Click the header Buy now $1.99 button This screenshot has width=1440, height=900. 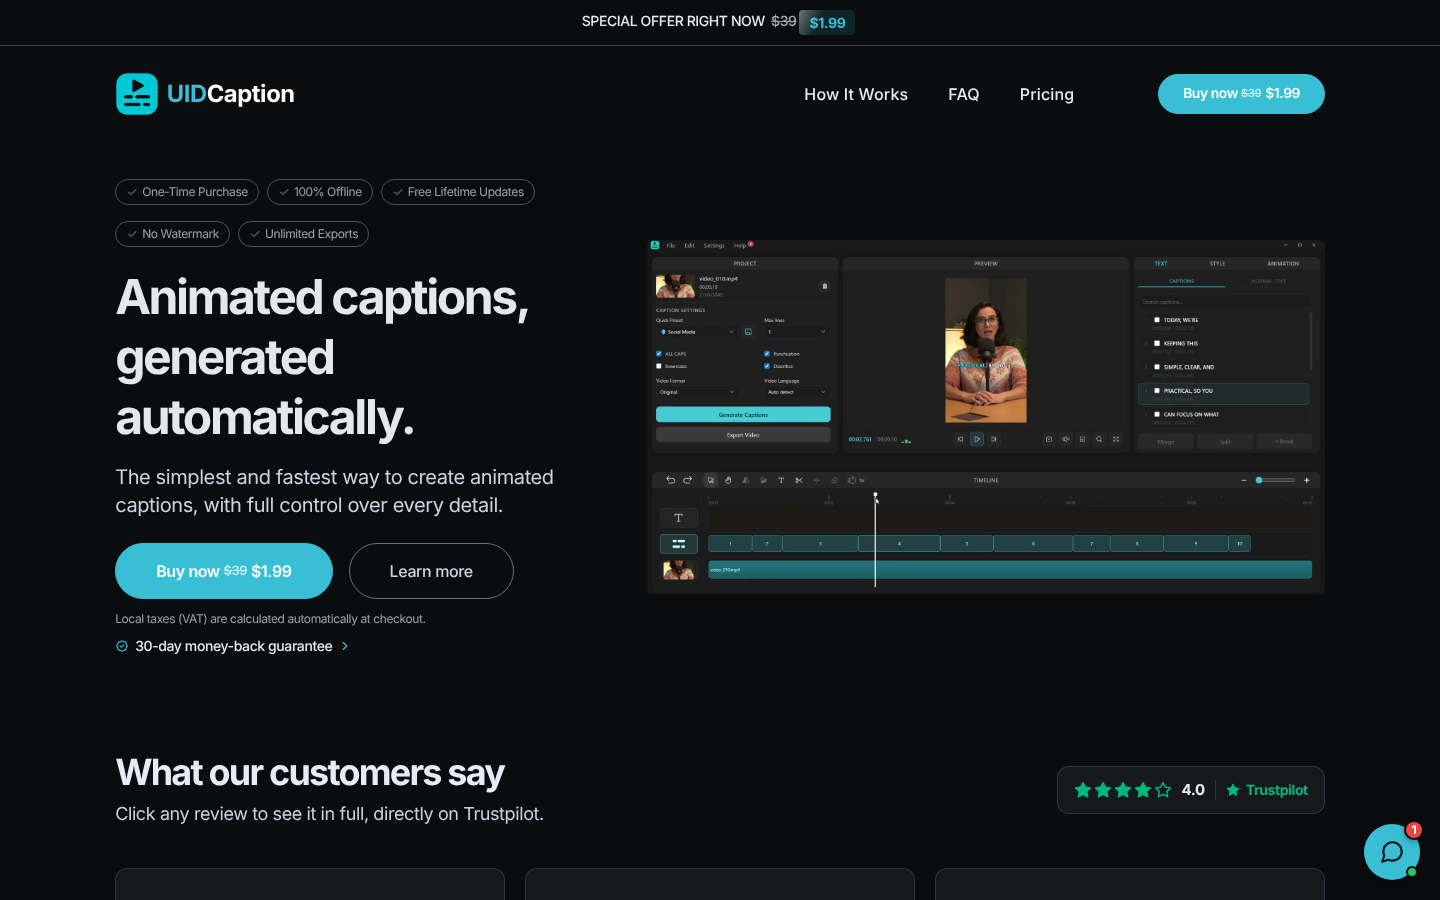pyautogui.click(x=1241, y=94)
